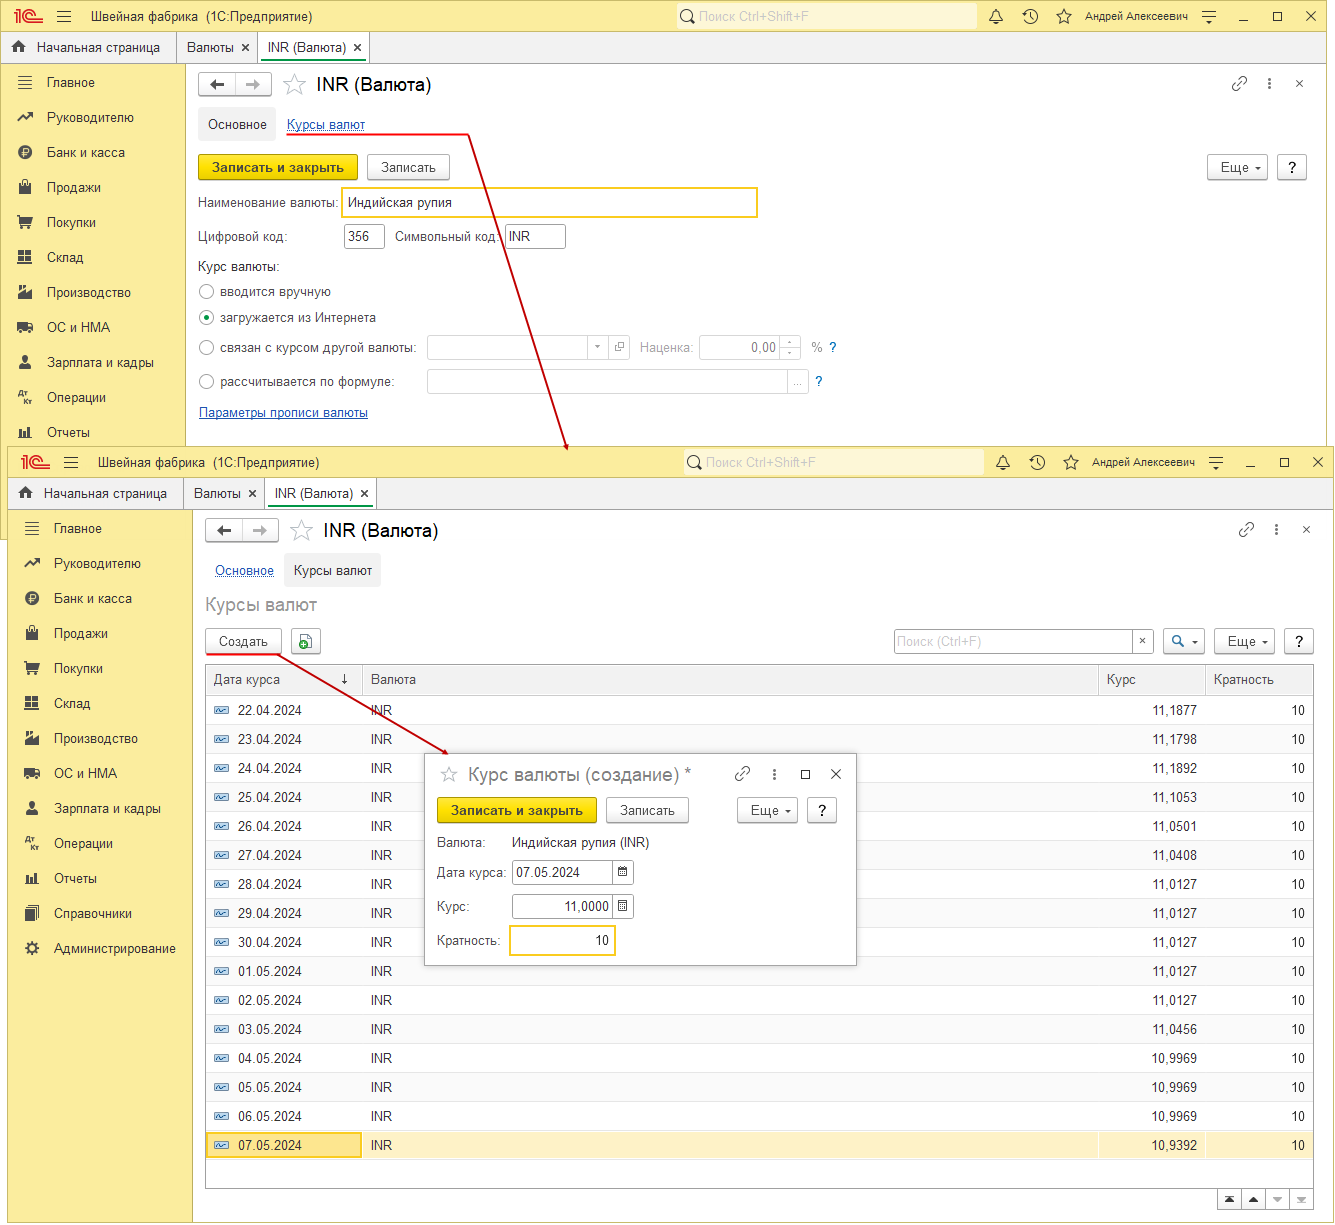1335x1225 pixels.
Task: Click Записать и закрыть in the rate dialog
Action: pos(517,810)
